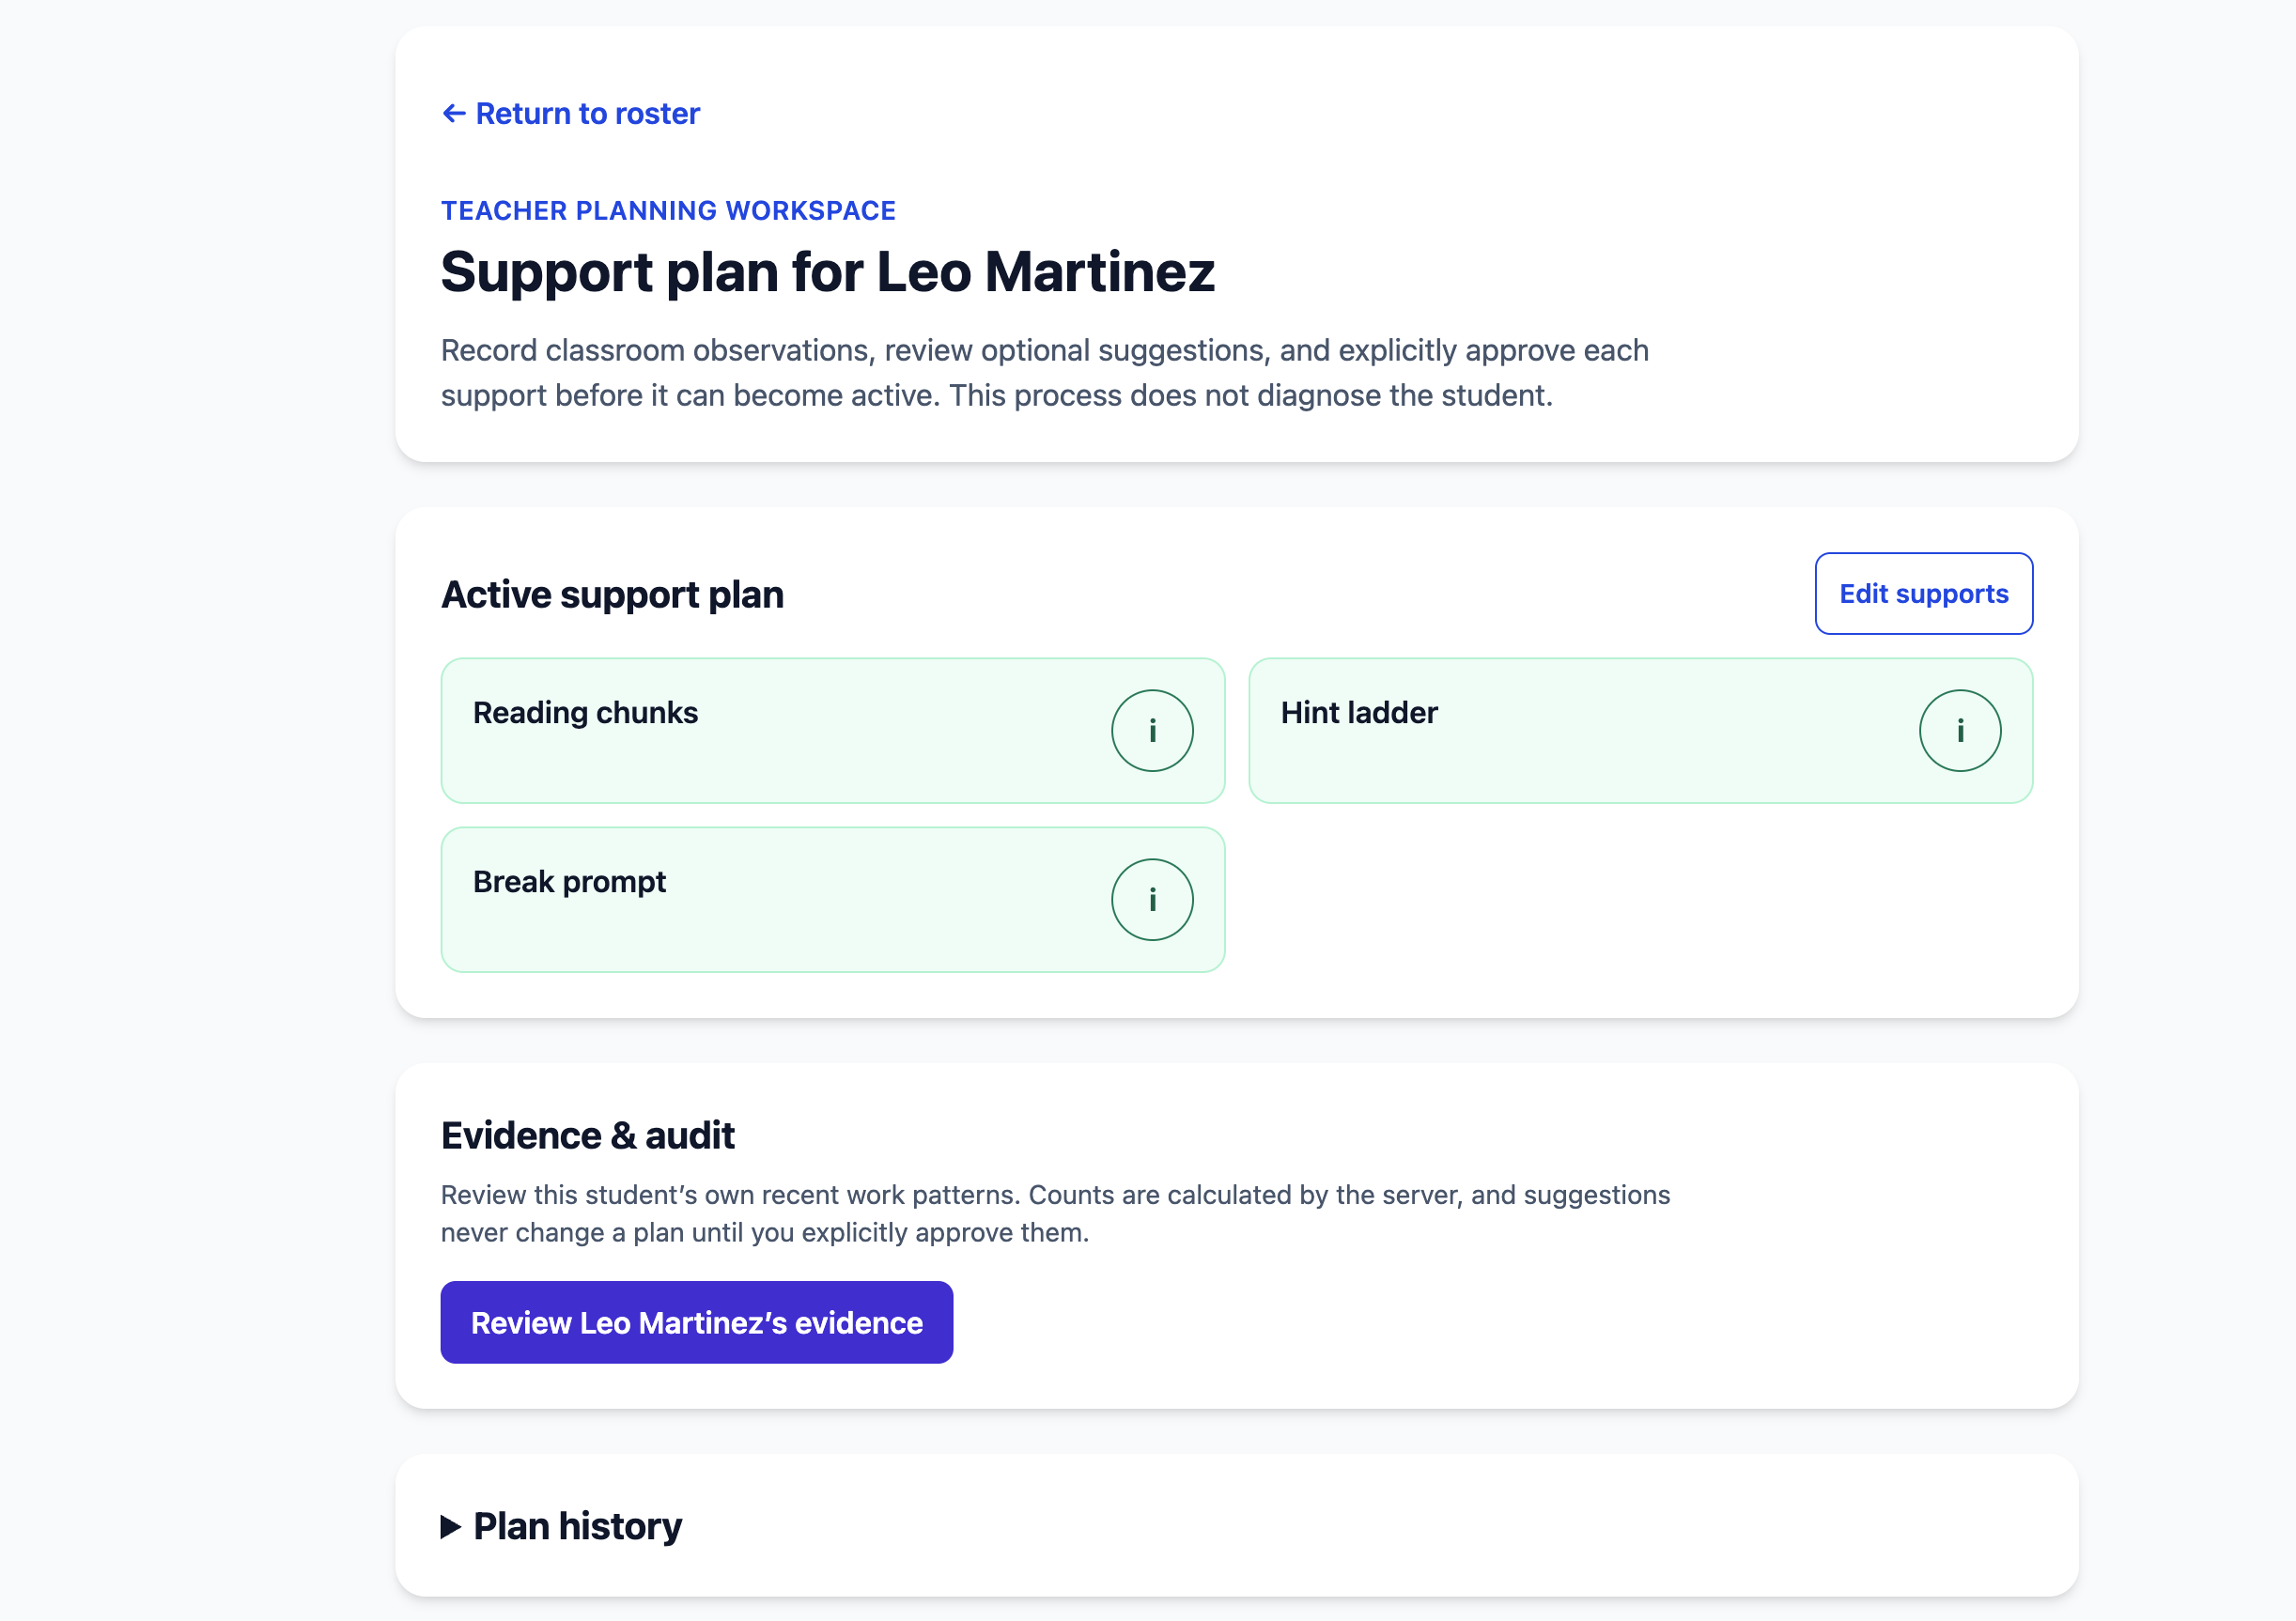
Task: Select the Break prompt support card
Action: 832,899
